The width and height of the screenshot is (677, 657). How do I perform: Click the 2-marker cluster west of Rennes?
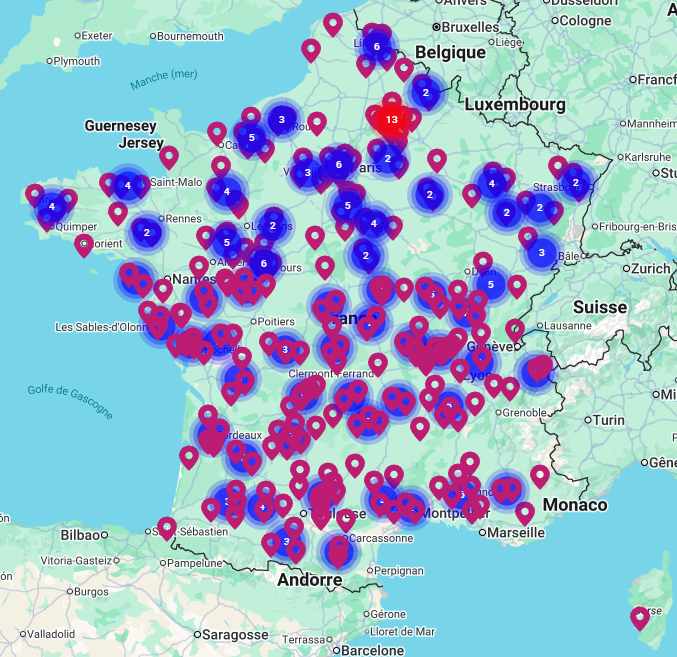click(x=146, y=233)
